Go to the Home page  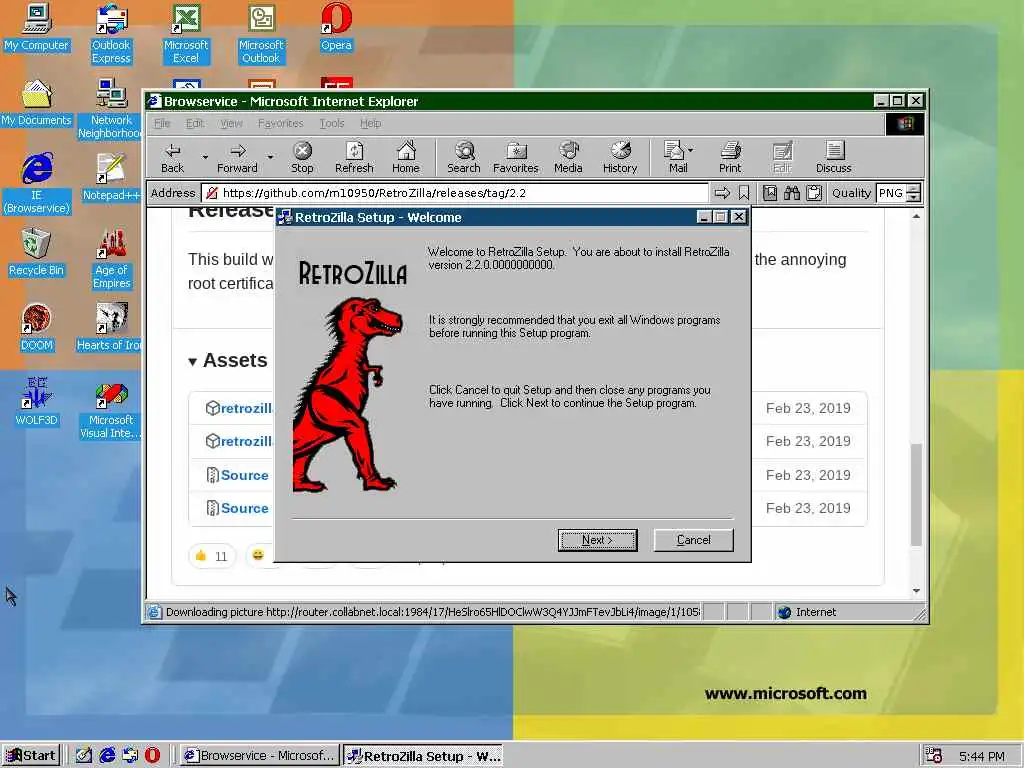click(406, 158)
